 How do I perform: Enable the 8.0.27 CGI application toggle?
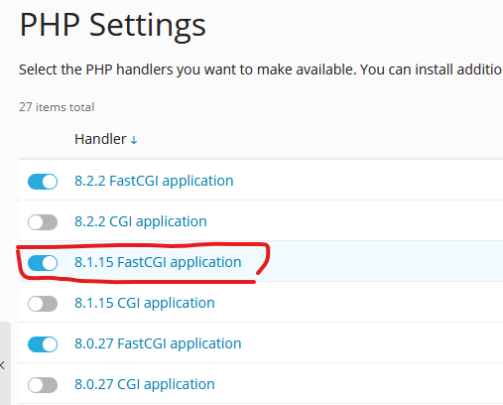[x=43, y=385]
